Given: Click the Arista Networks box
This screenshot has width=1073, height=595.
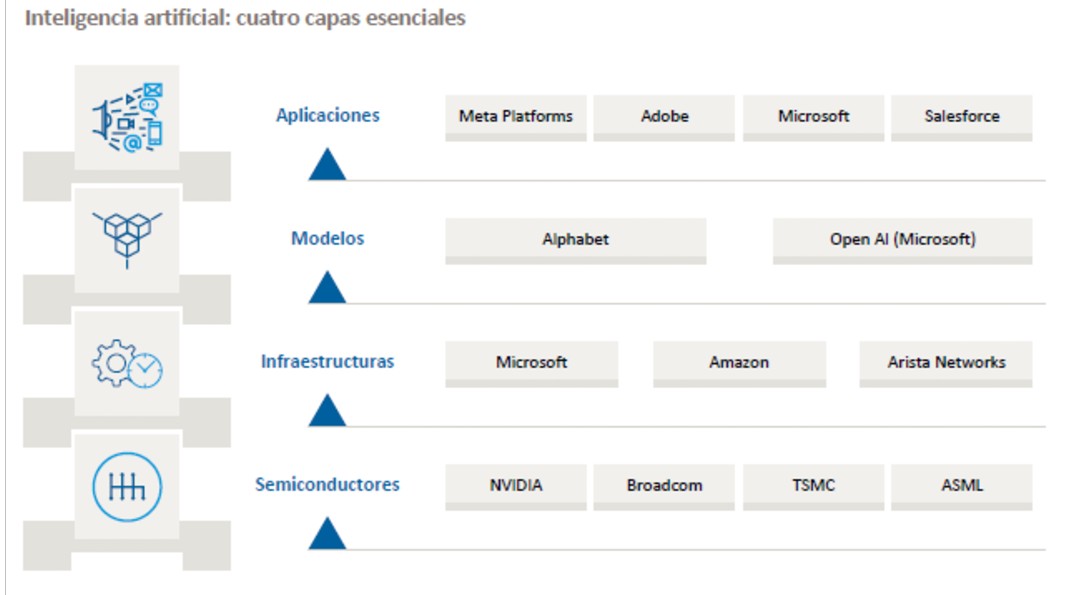Looking at the screenshot, I should (x=947, y=363).
